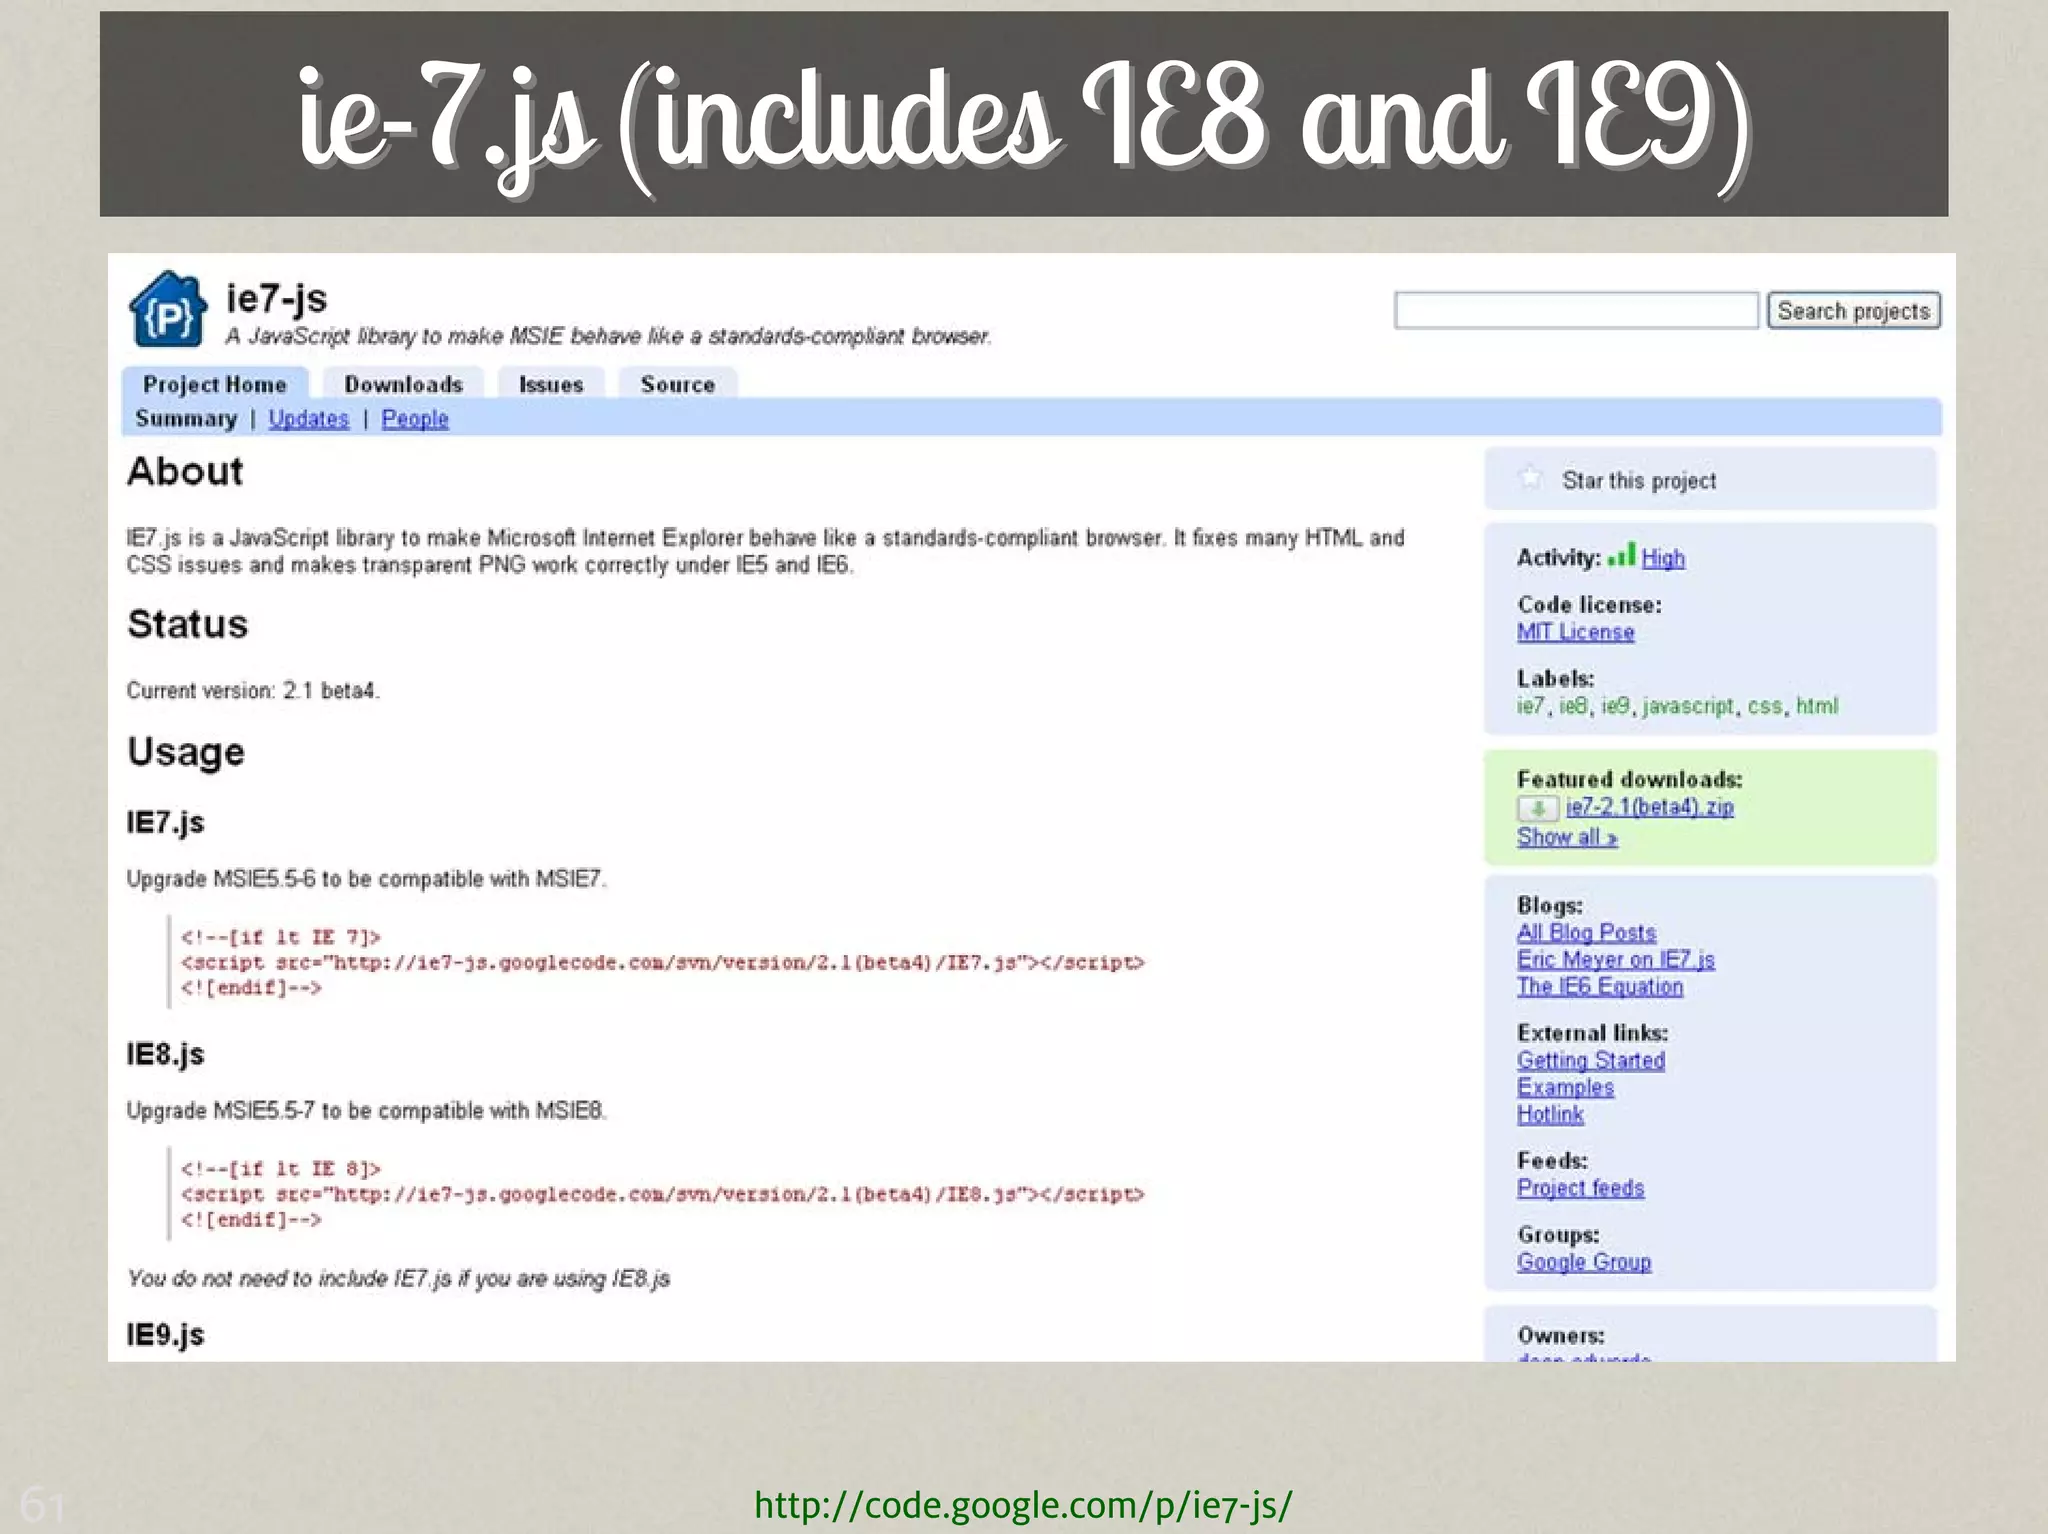
Task: Click the IE8.js script src code line
Action: coord(663,1194)
